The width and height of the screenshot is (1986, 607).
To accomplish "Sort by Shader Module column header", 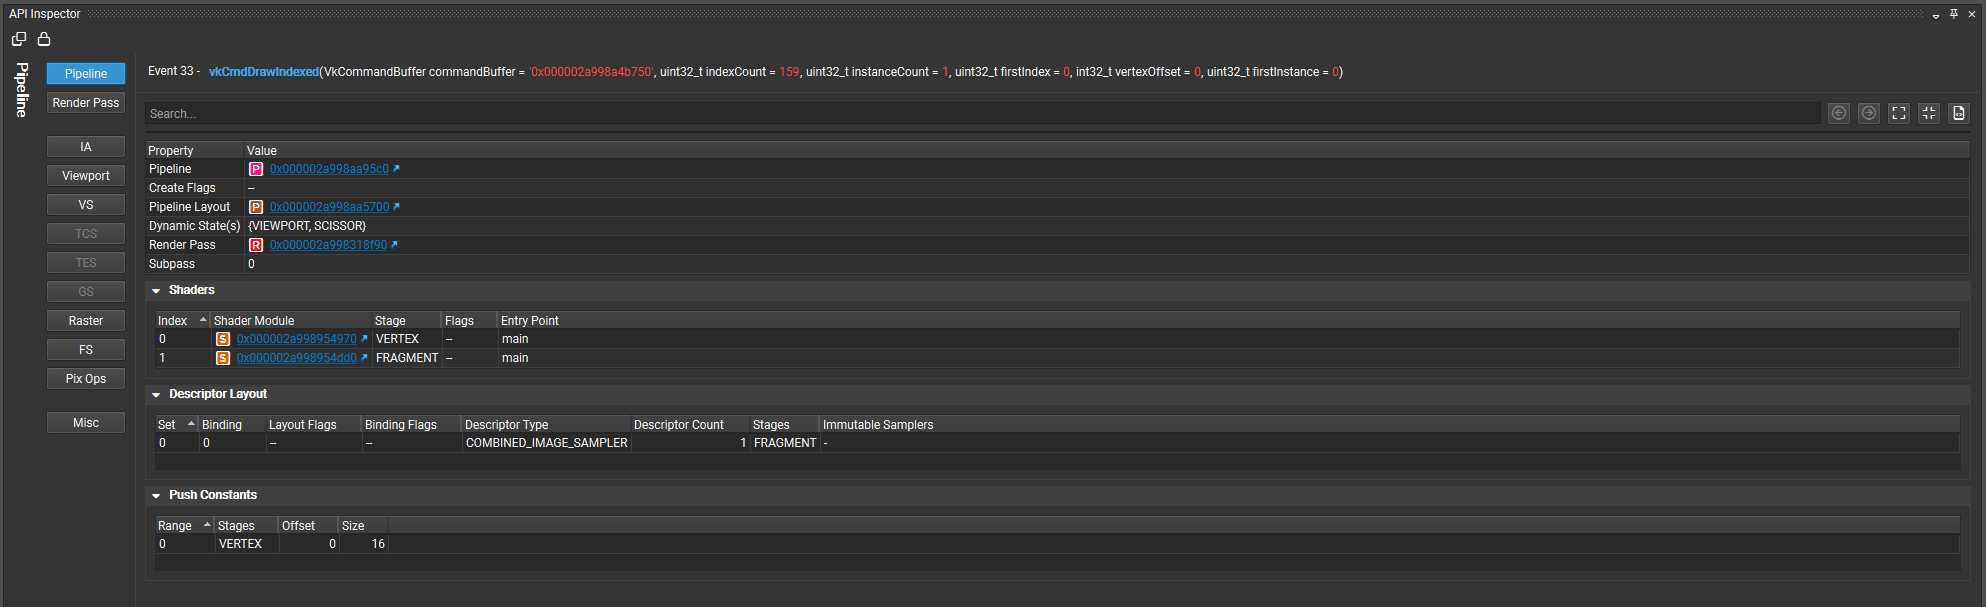I will click(290, 321).
